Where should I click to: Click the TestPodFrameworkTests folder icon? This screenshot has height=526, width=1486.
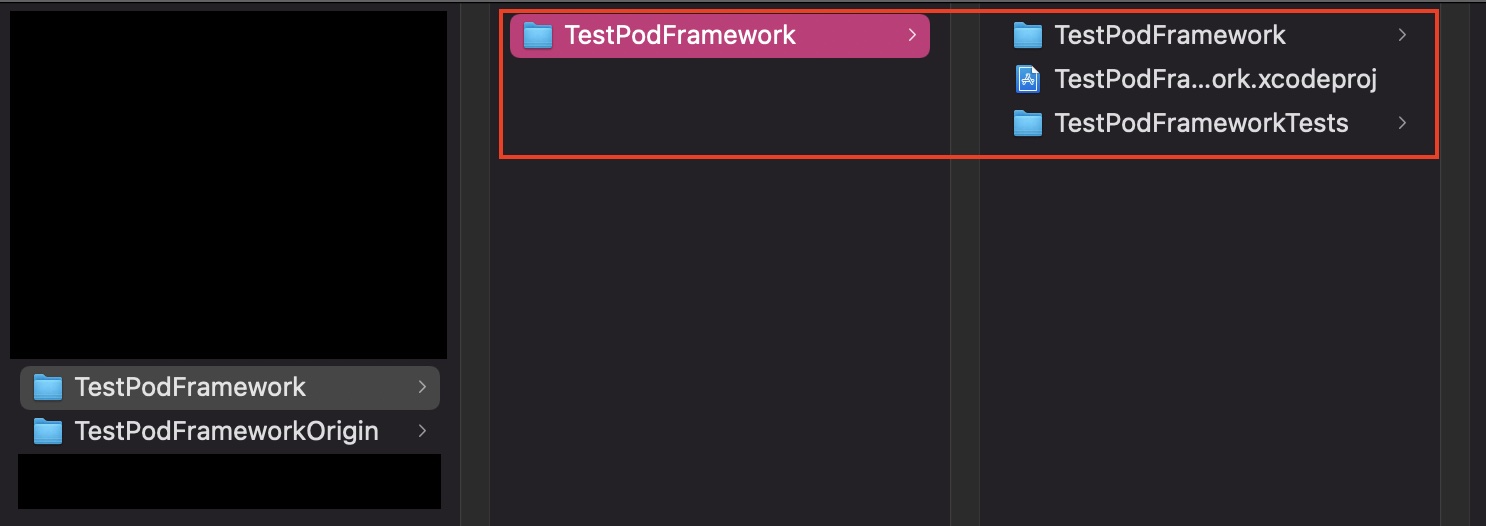[x=1028, y=123]
